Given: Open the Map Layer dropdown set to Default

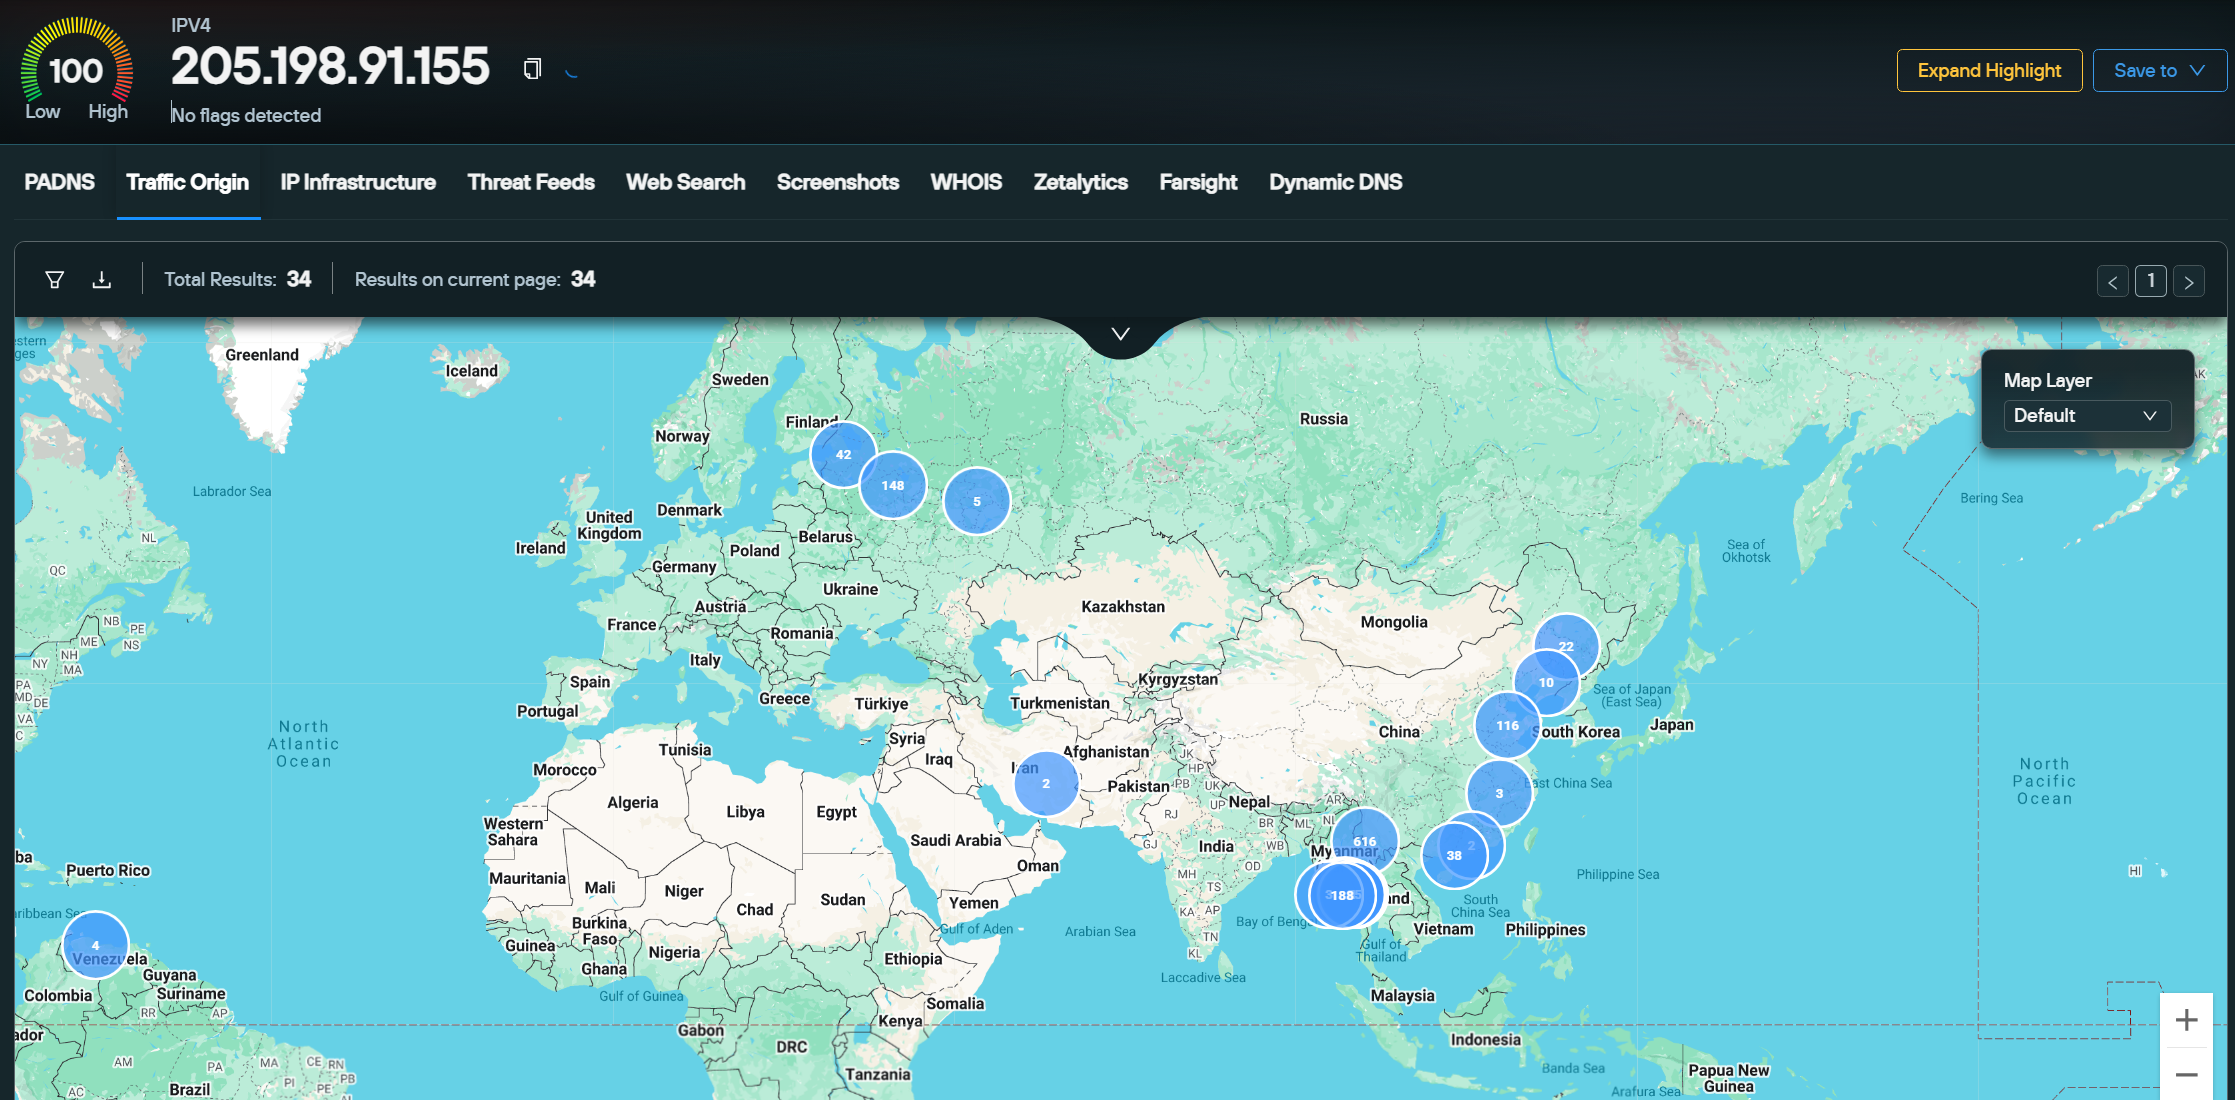Looking at the screenshot, I should (2087, 415).
